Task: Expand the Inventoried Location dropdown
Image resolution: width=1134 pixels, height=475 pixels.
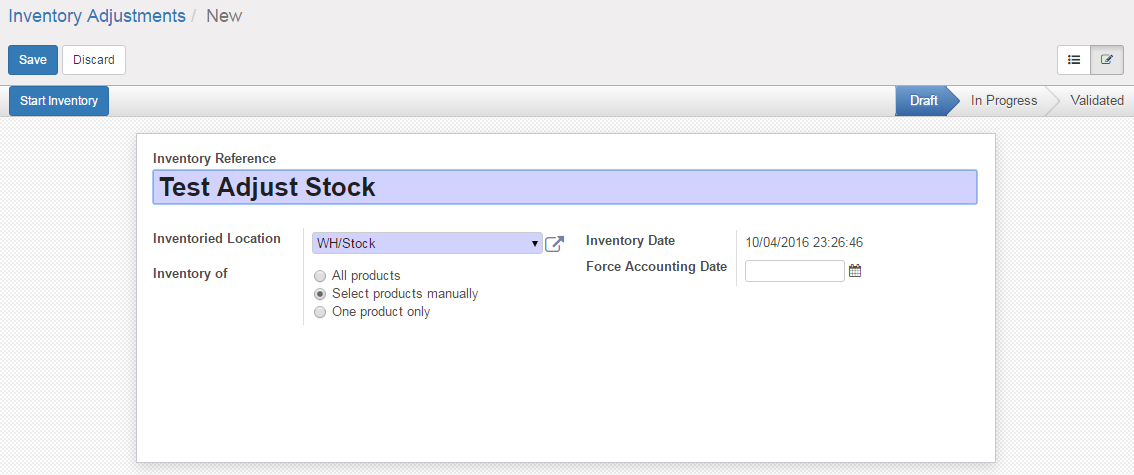Action: 427,243
